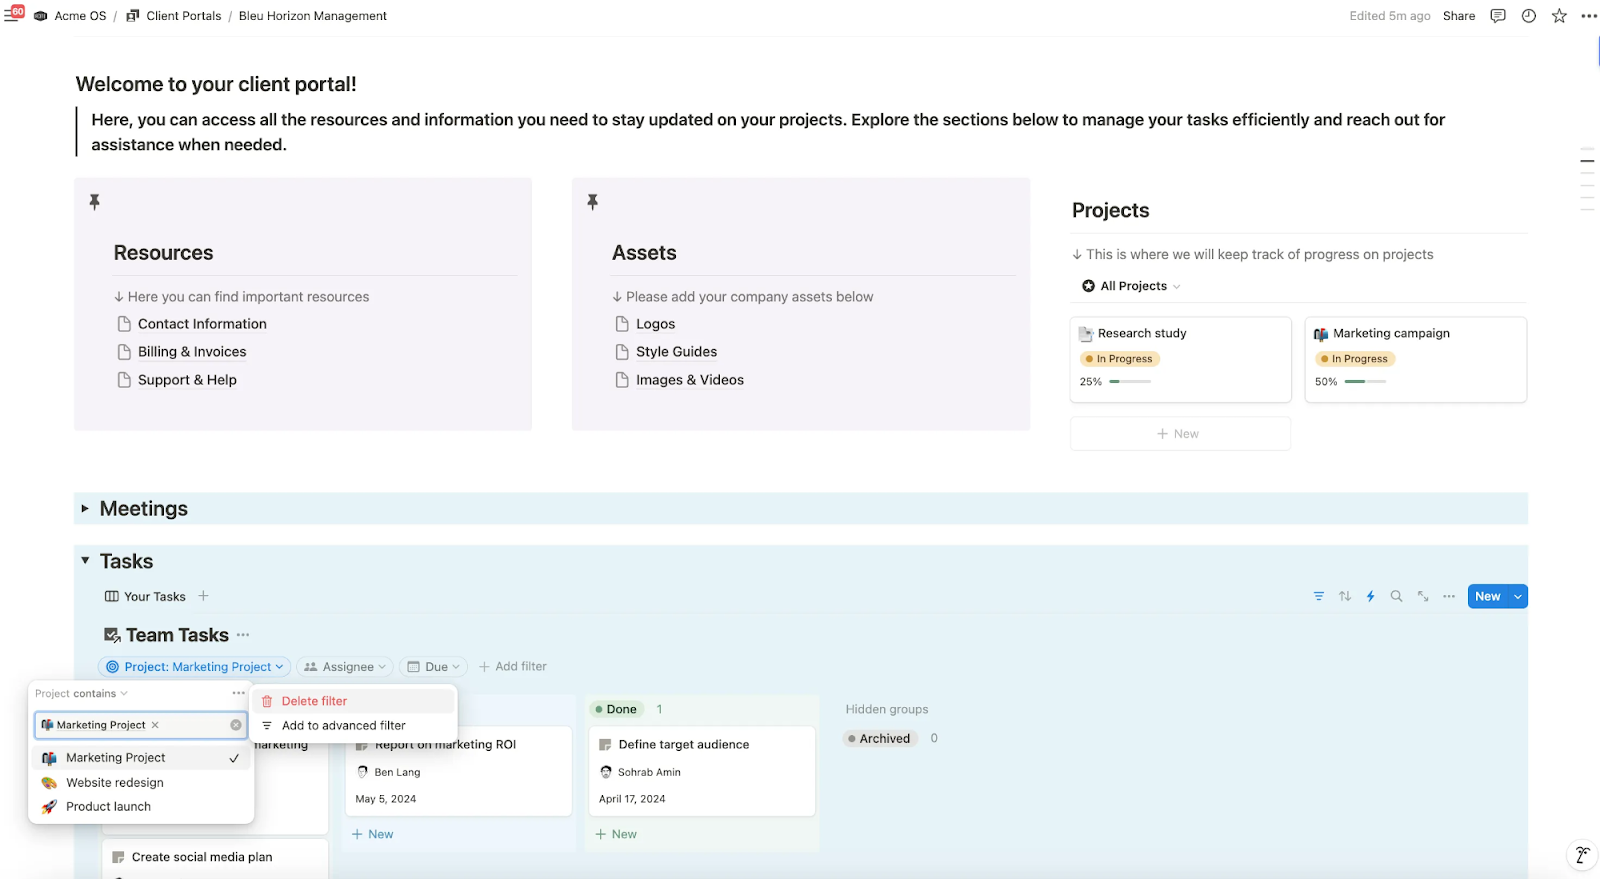Screen dimensions: 1600x879
Task: Clear the filter input with the X button
Action: [236, 725]
